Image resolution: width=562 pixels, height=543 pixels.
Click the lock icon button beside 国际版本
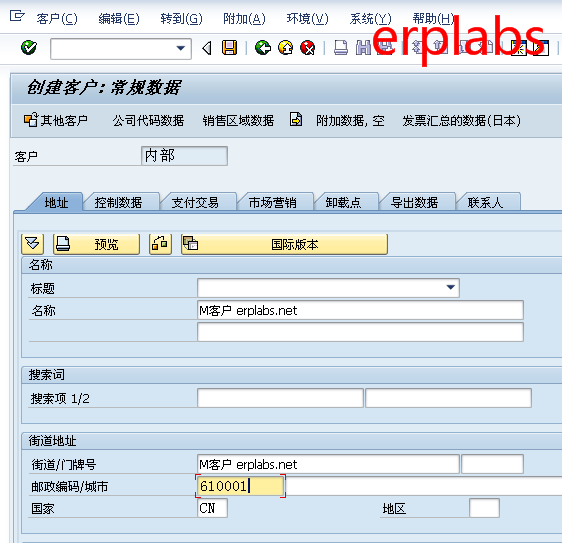(x=160, y=244)
